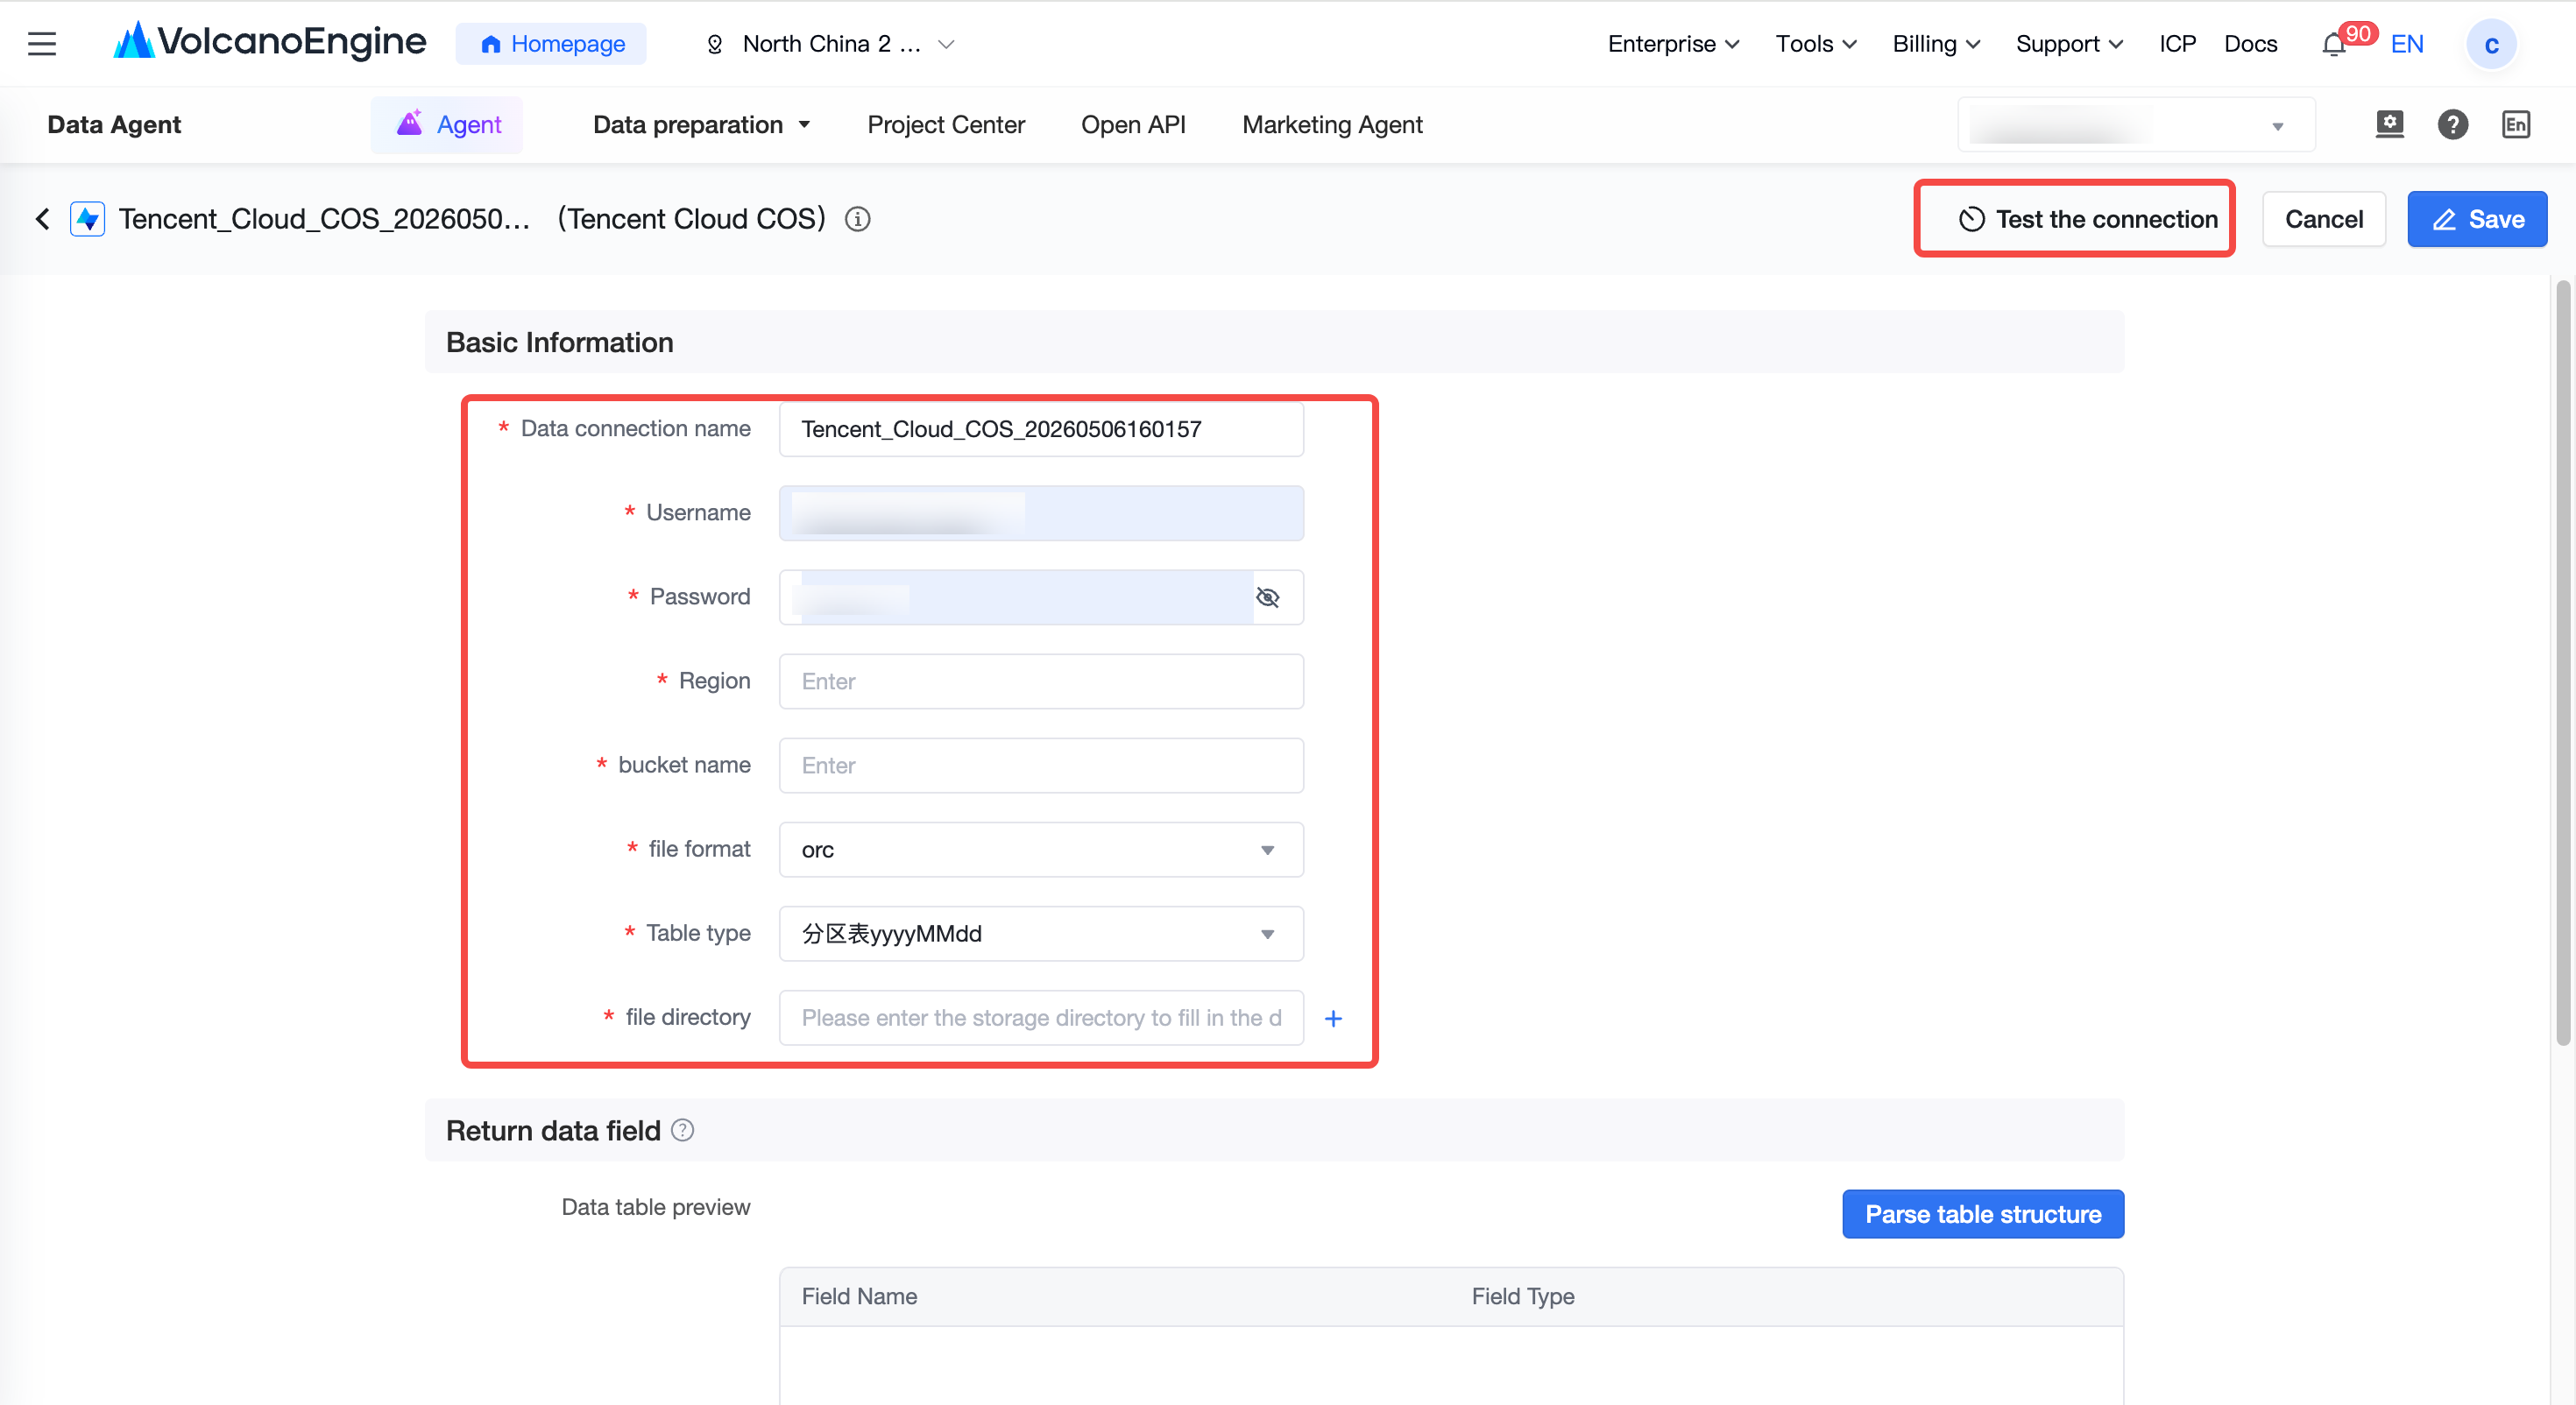The height and width of the screenshot is (1405, 2576).
Task: Click the language switch En icon in toolbar
Action: (2515, 125)
